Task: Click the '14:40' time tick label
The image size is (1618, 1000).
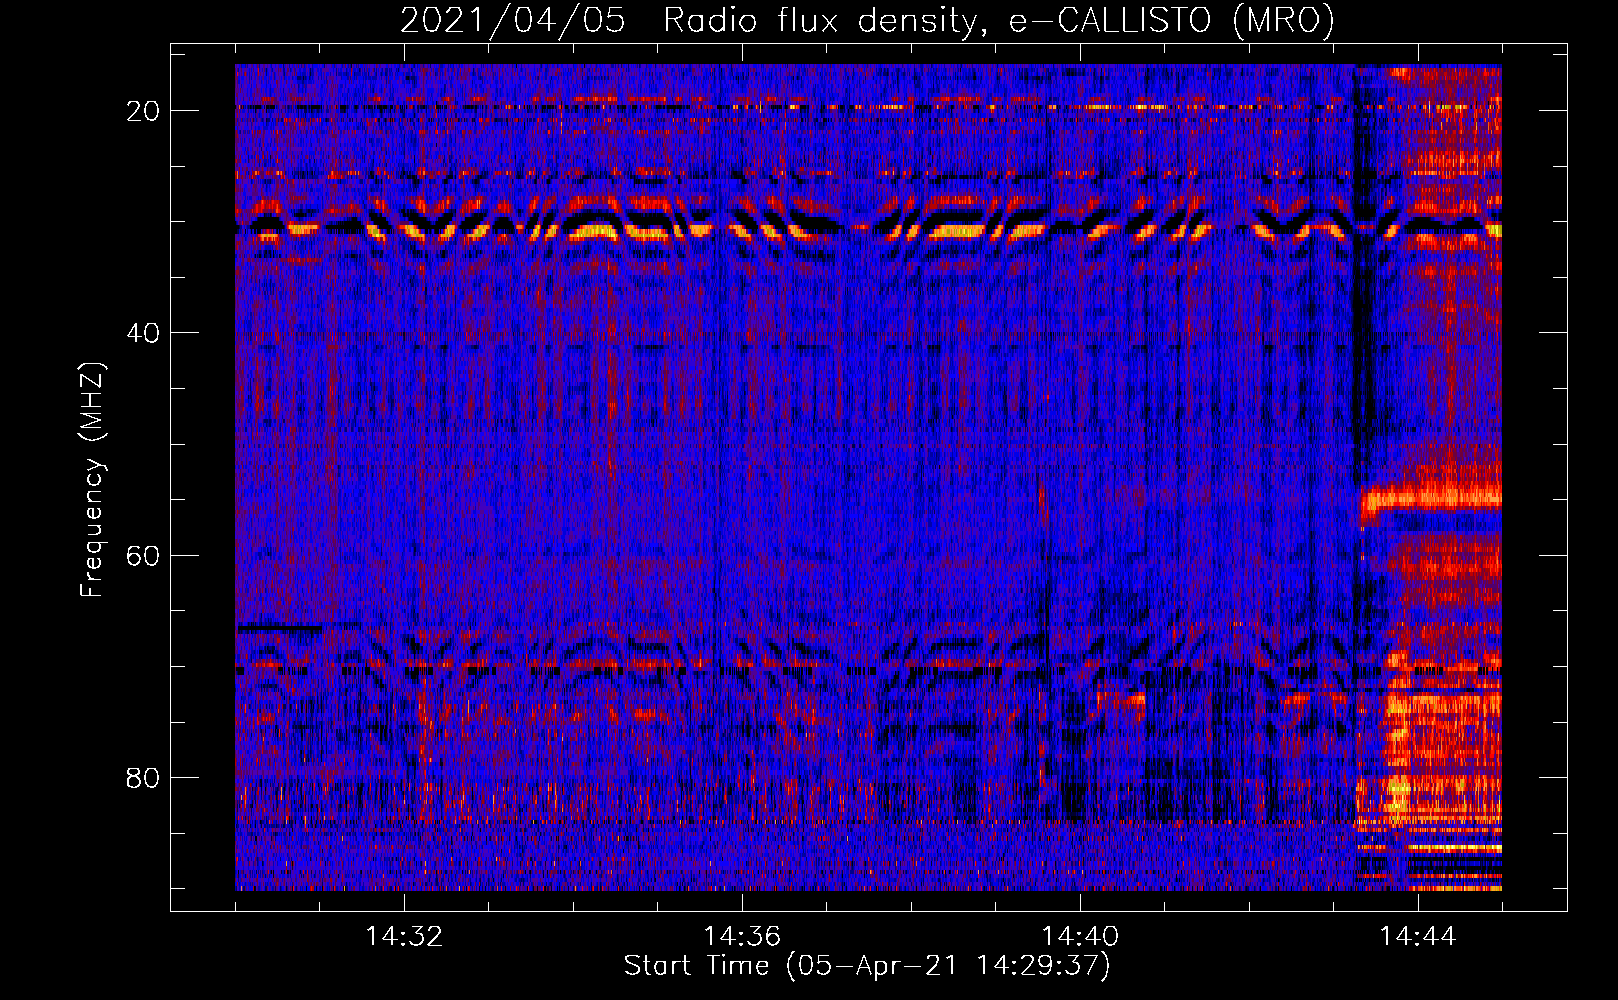Action: (x=1080, y=937)
